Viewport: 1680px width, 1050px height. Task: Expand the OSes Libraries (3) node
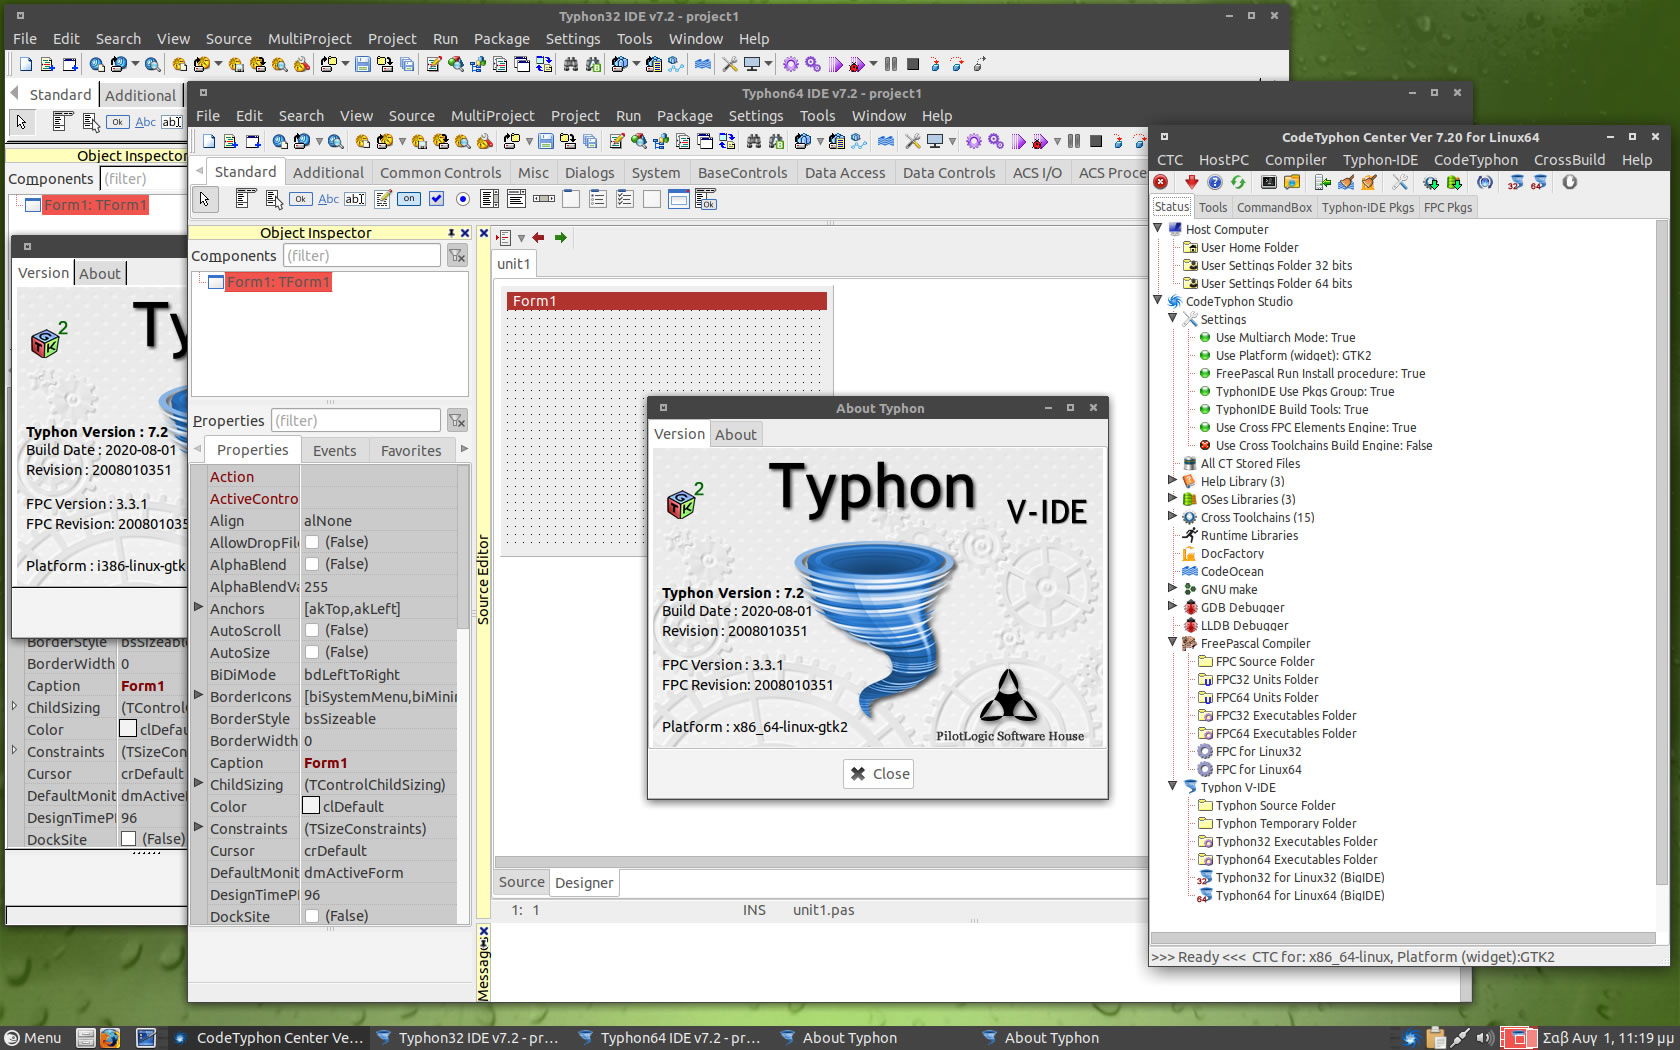(x=1173, y=498)
